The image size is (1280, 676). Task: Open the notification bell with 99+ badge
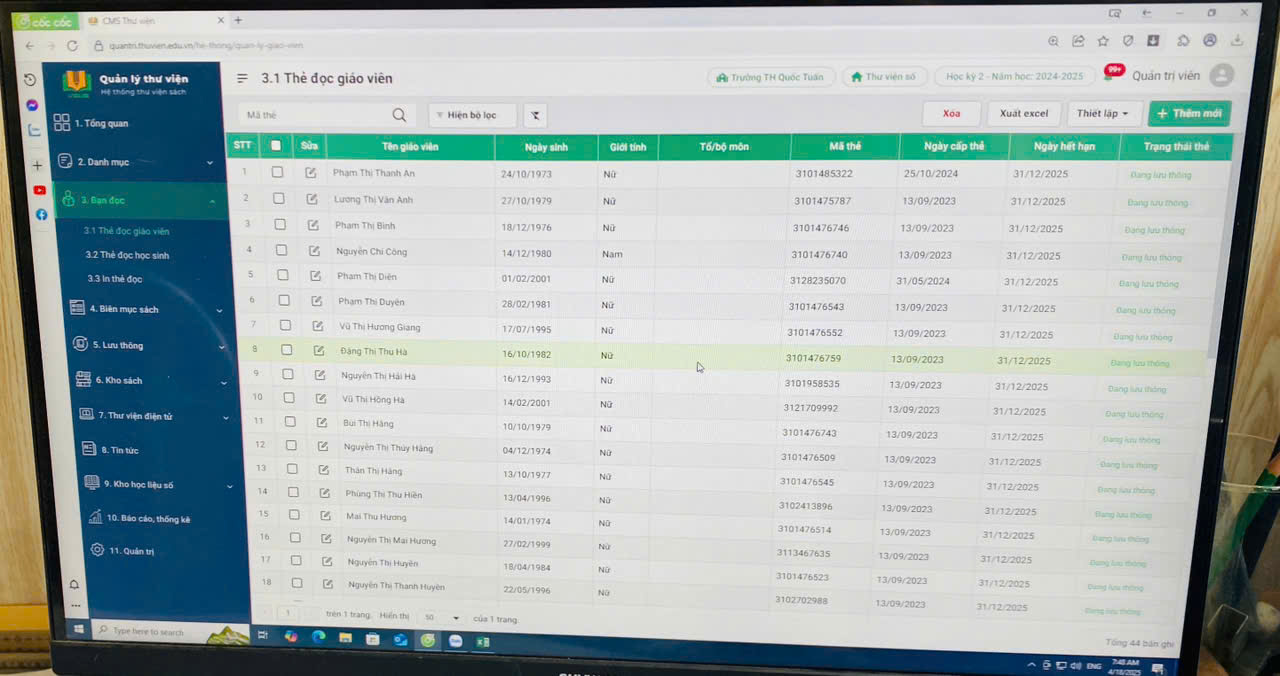[x=1109, y=75]
